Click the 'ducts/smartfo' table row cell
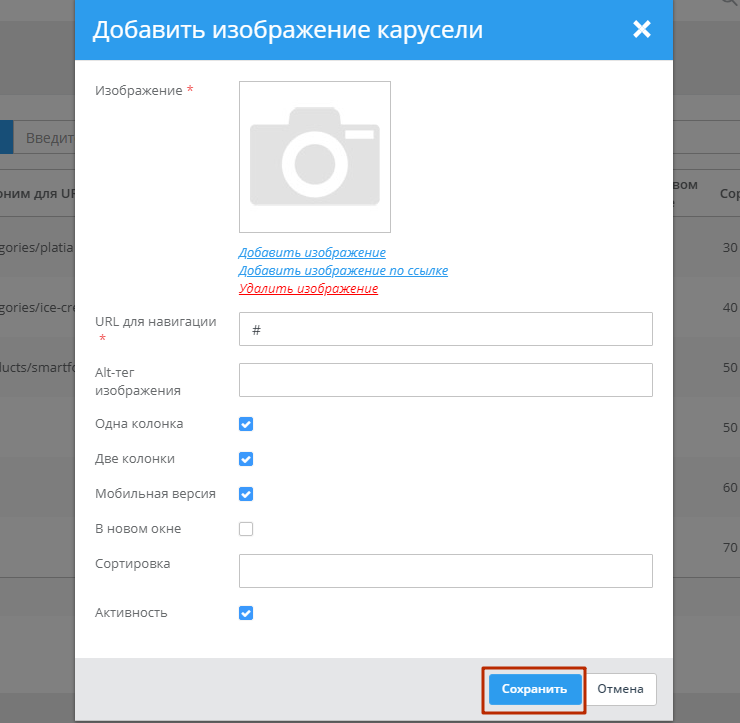The width and height of the screenshot is (740, 723). click(37, 368)
